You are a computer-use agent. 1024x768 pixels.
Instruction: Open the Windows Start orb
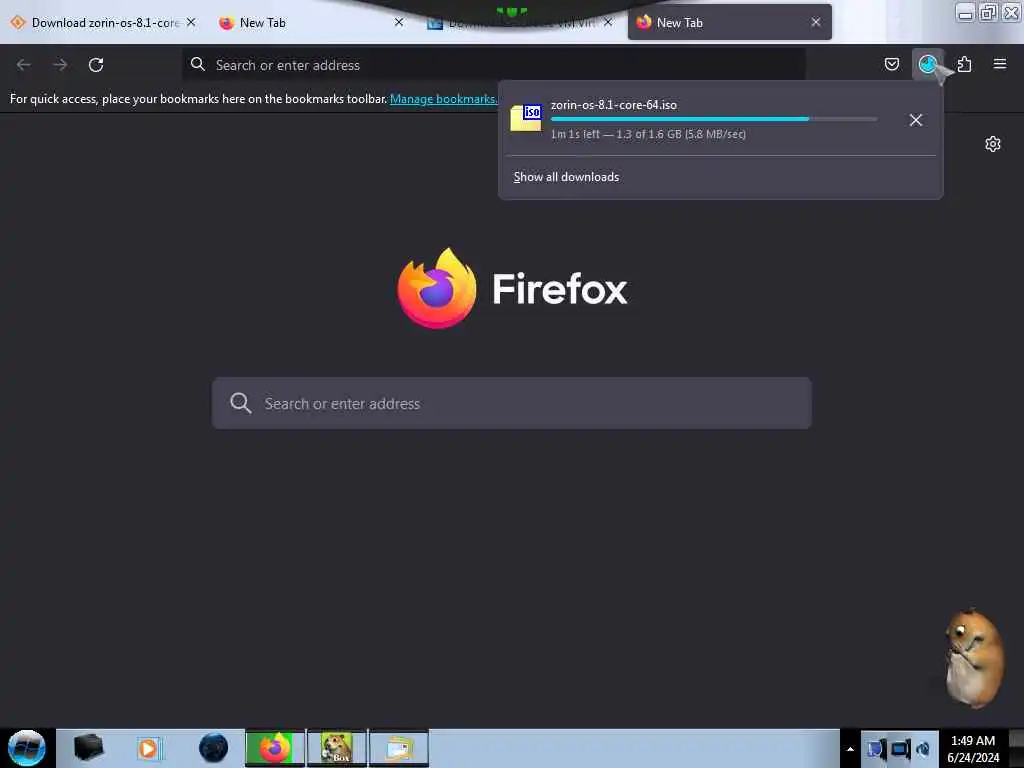27,747
